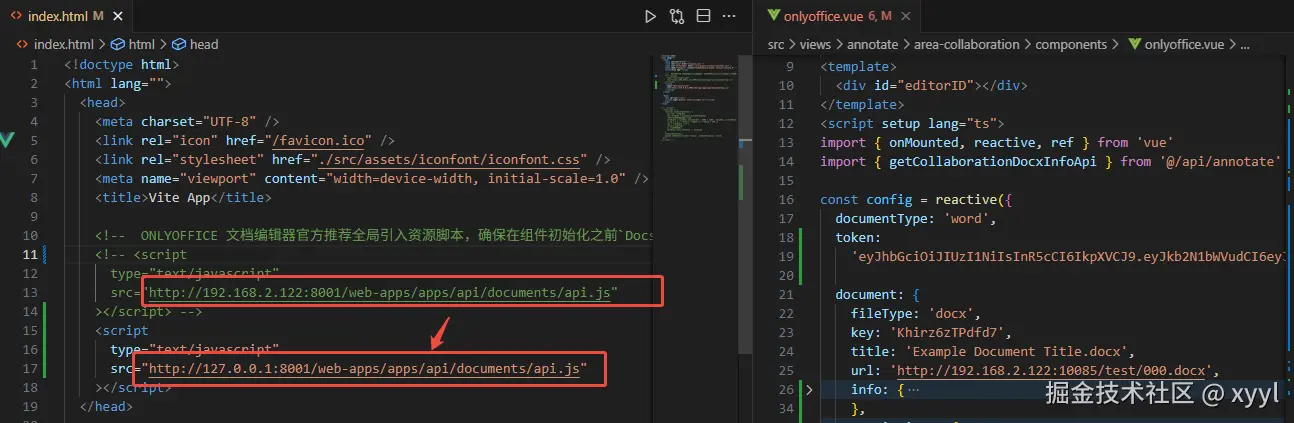
Task: Open the annotate folder breadcrumb
Action: pos(873,44)
